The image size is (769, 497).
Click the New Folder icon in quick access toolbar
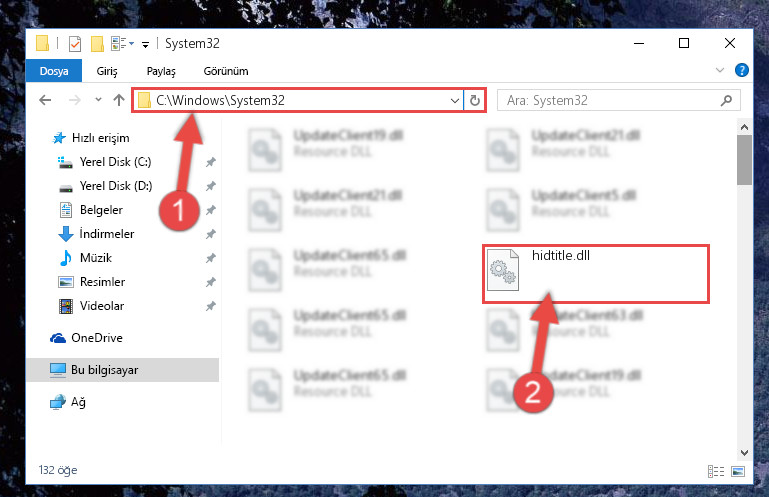click(x=97, y=44)
